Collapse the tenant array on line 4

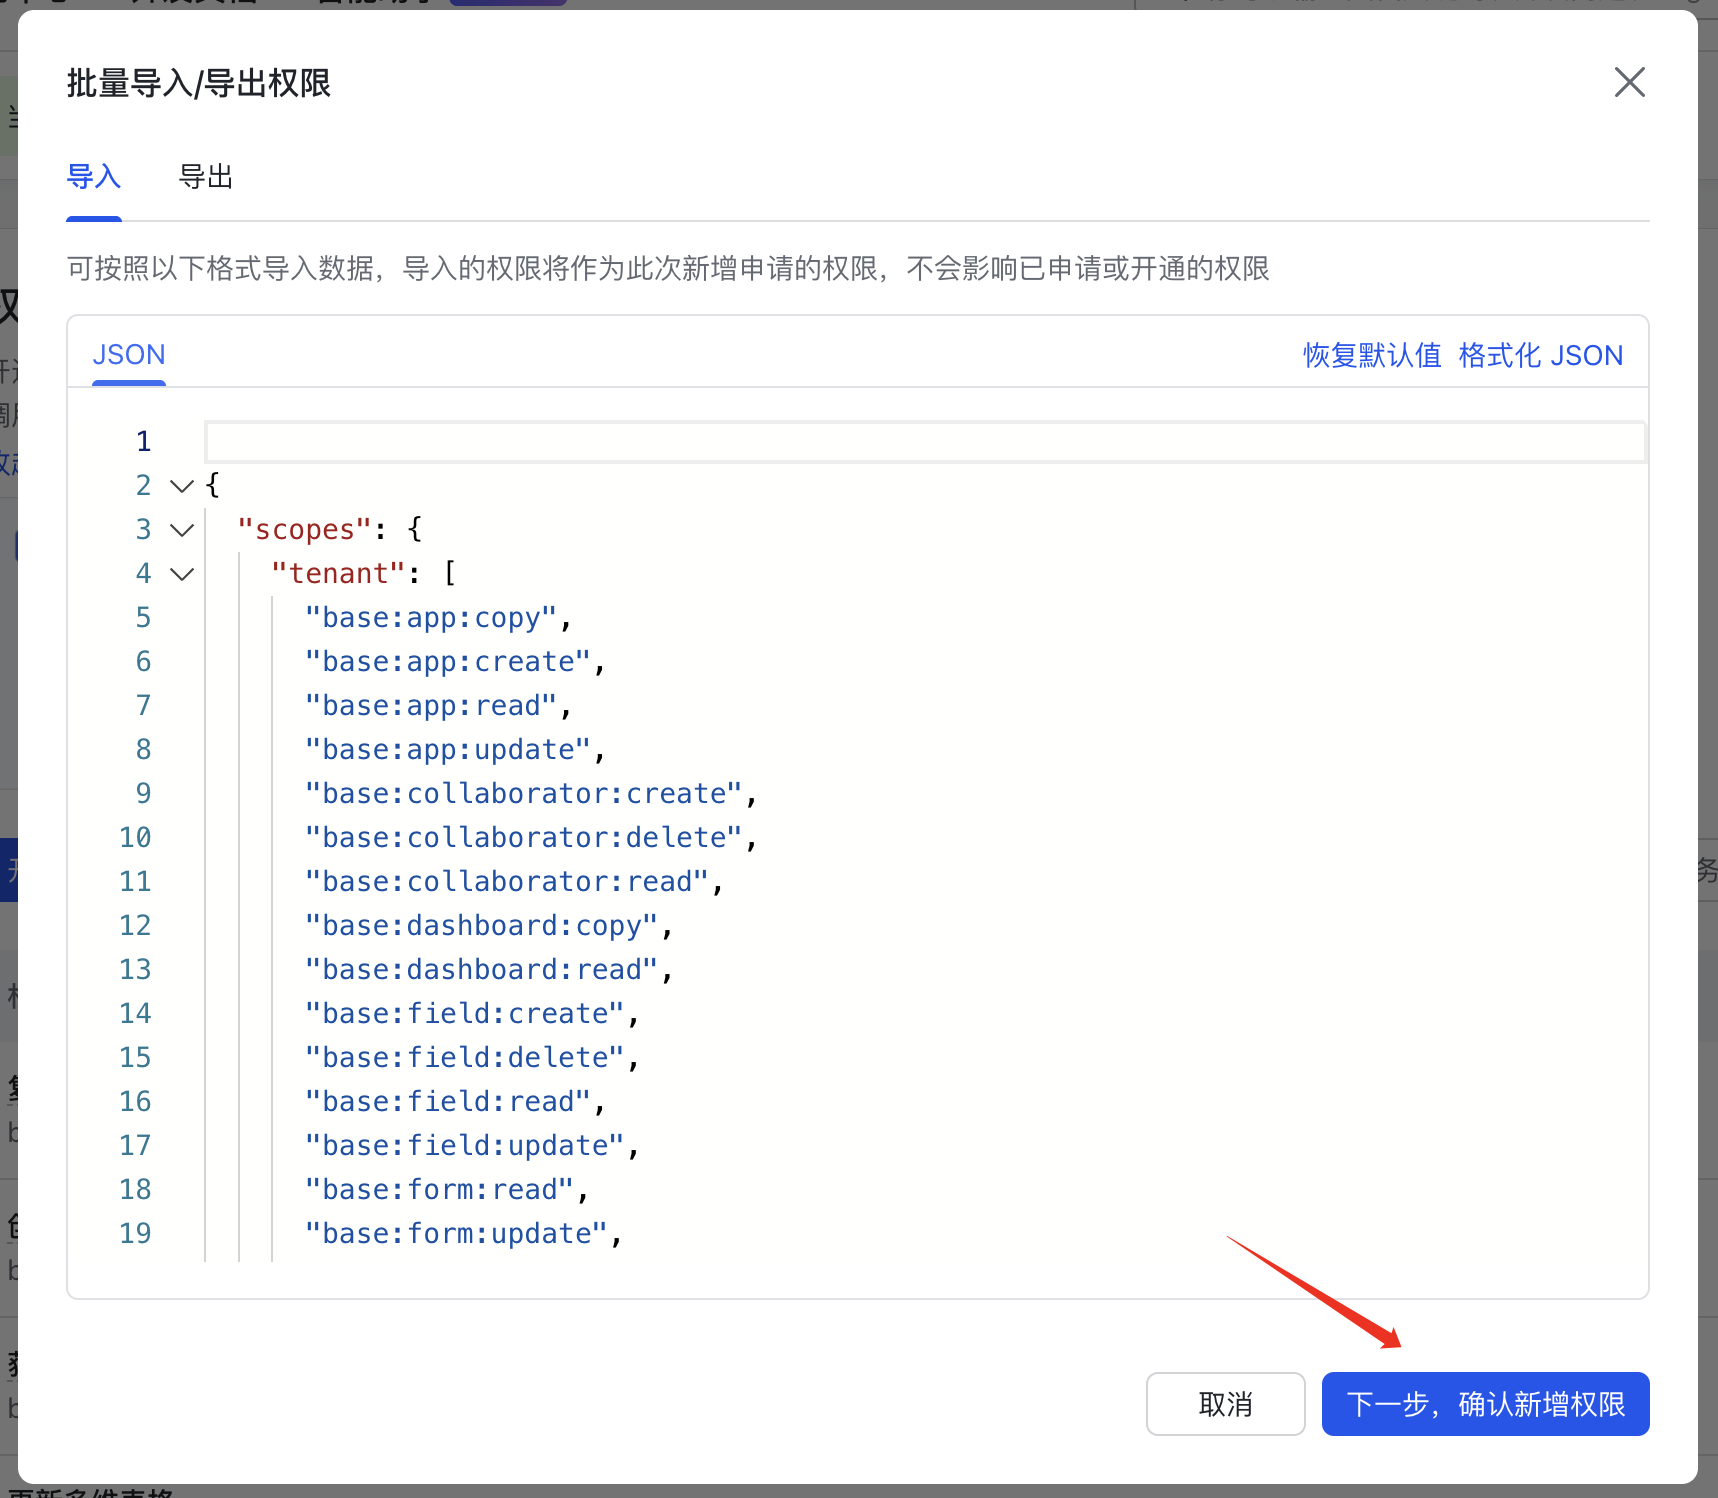[181, 573]
